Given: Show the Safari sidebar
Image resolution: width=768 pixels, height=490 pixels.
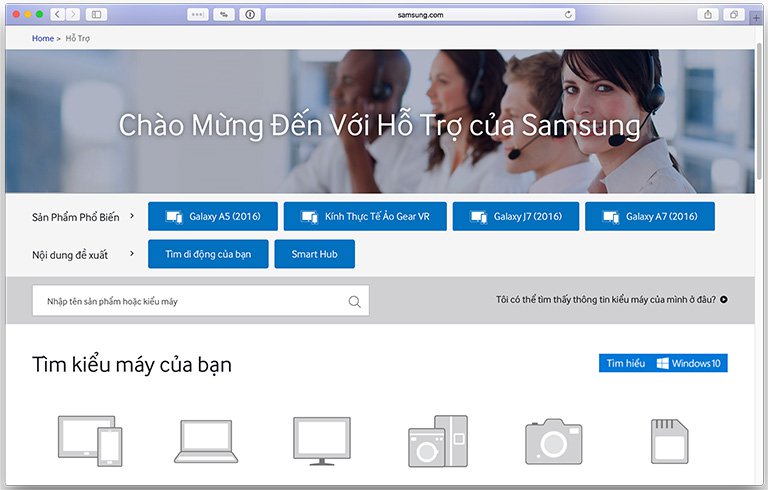Looking at the screenshot, I should [96, 15].
